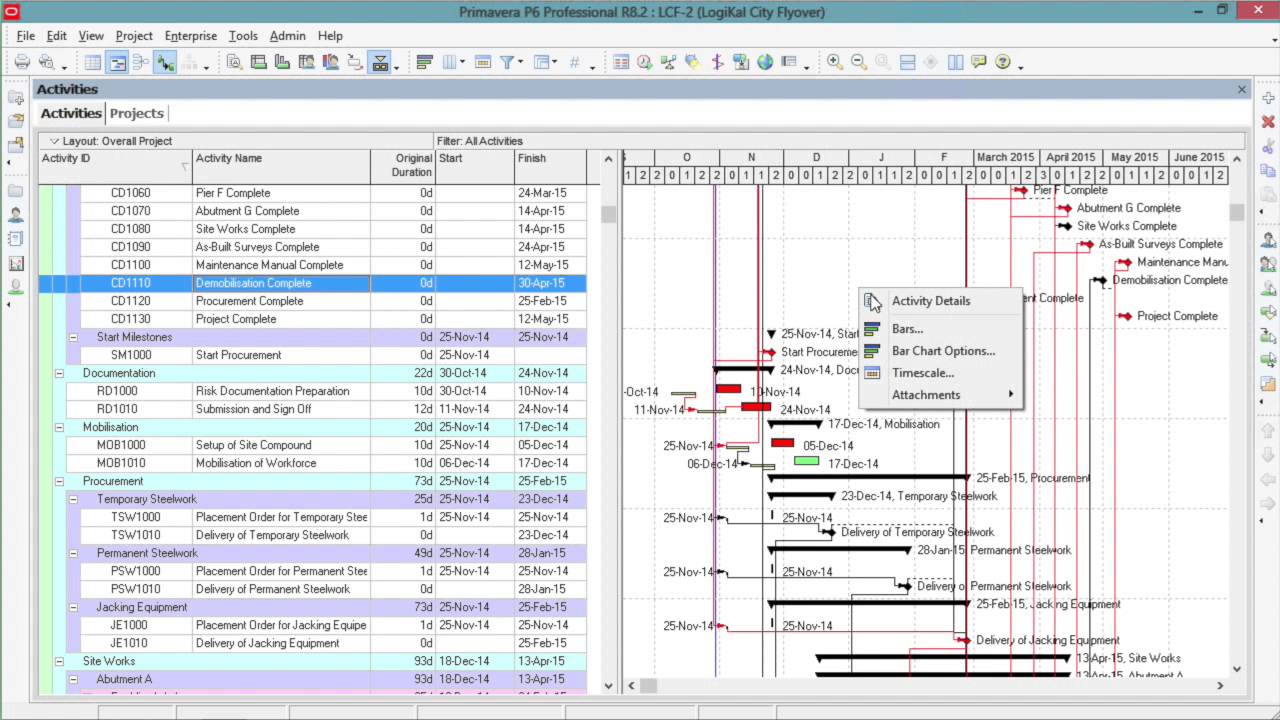Open Print Preview from the toolbar

[46, 62]
